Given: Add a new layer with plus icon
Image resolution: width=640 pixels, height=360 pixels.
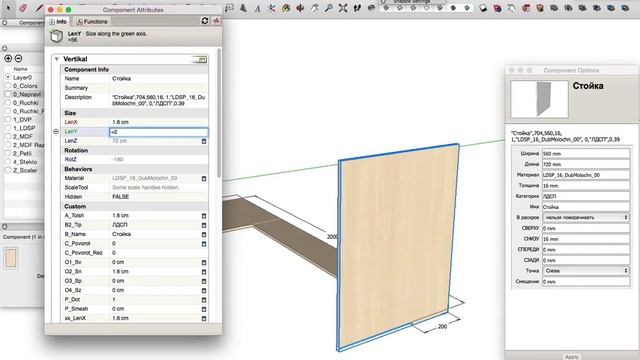Looking at the screenshot, I should [8, 59].
